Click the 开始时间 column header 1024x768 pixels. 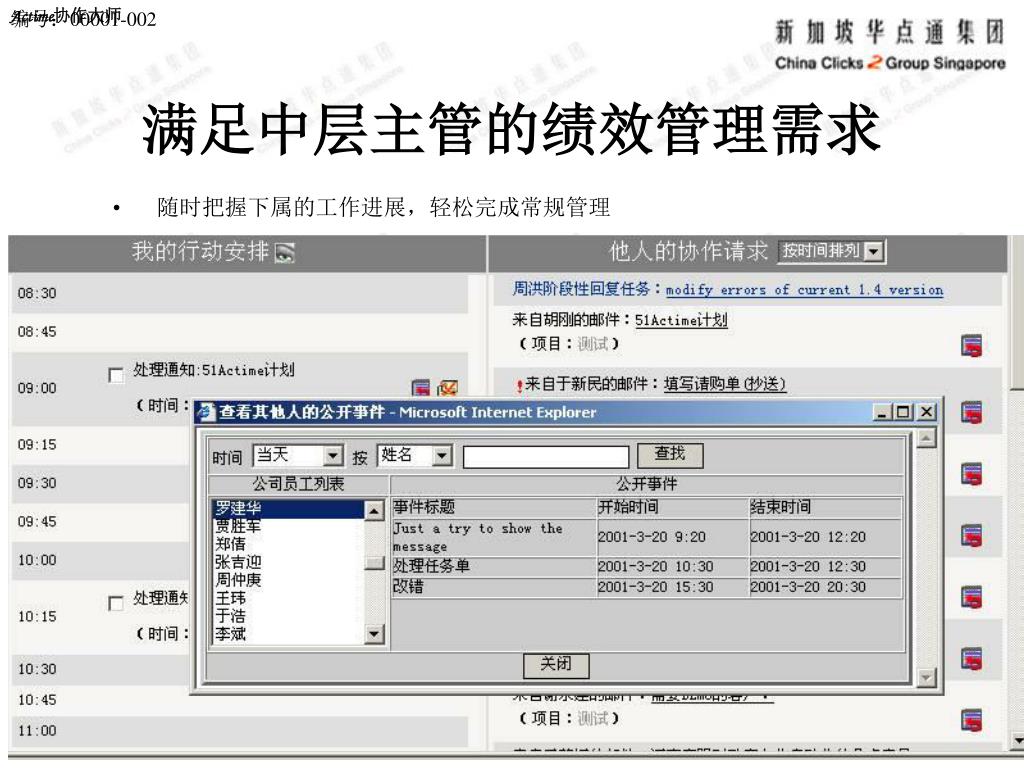(x=673, y=507)
